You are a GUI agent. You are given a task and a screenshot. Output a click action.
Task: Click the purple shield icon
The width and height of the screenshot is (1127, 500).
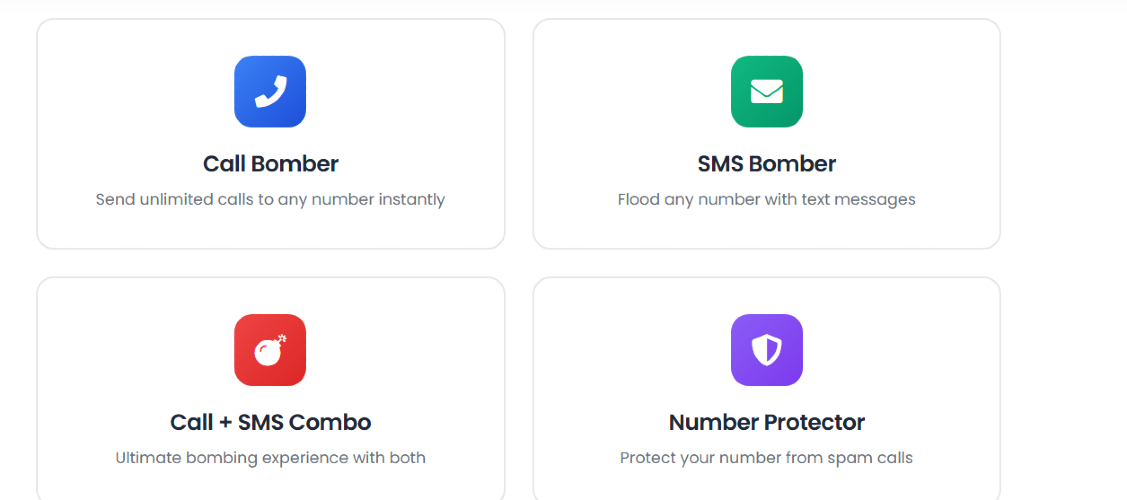pyautogui.click(x=766, y=350)
